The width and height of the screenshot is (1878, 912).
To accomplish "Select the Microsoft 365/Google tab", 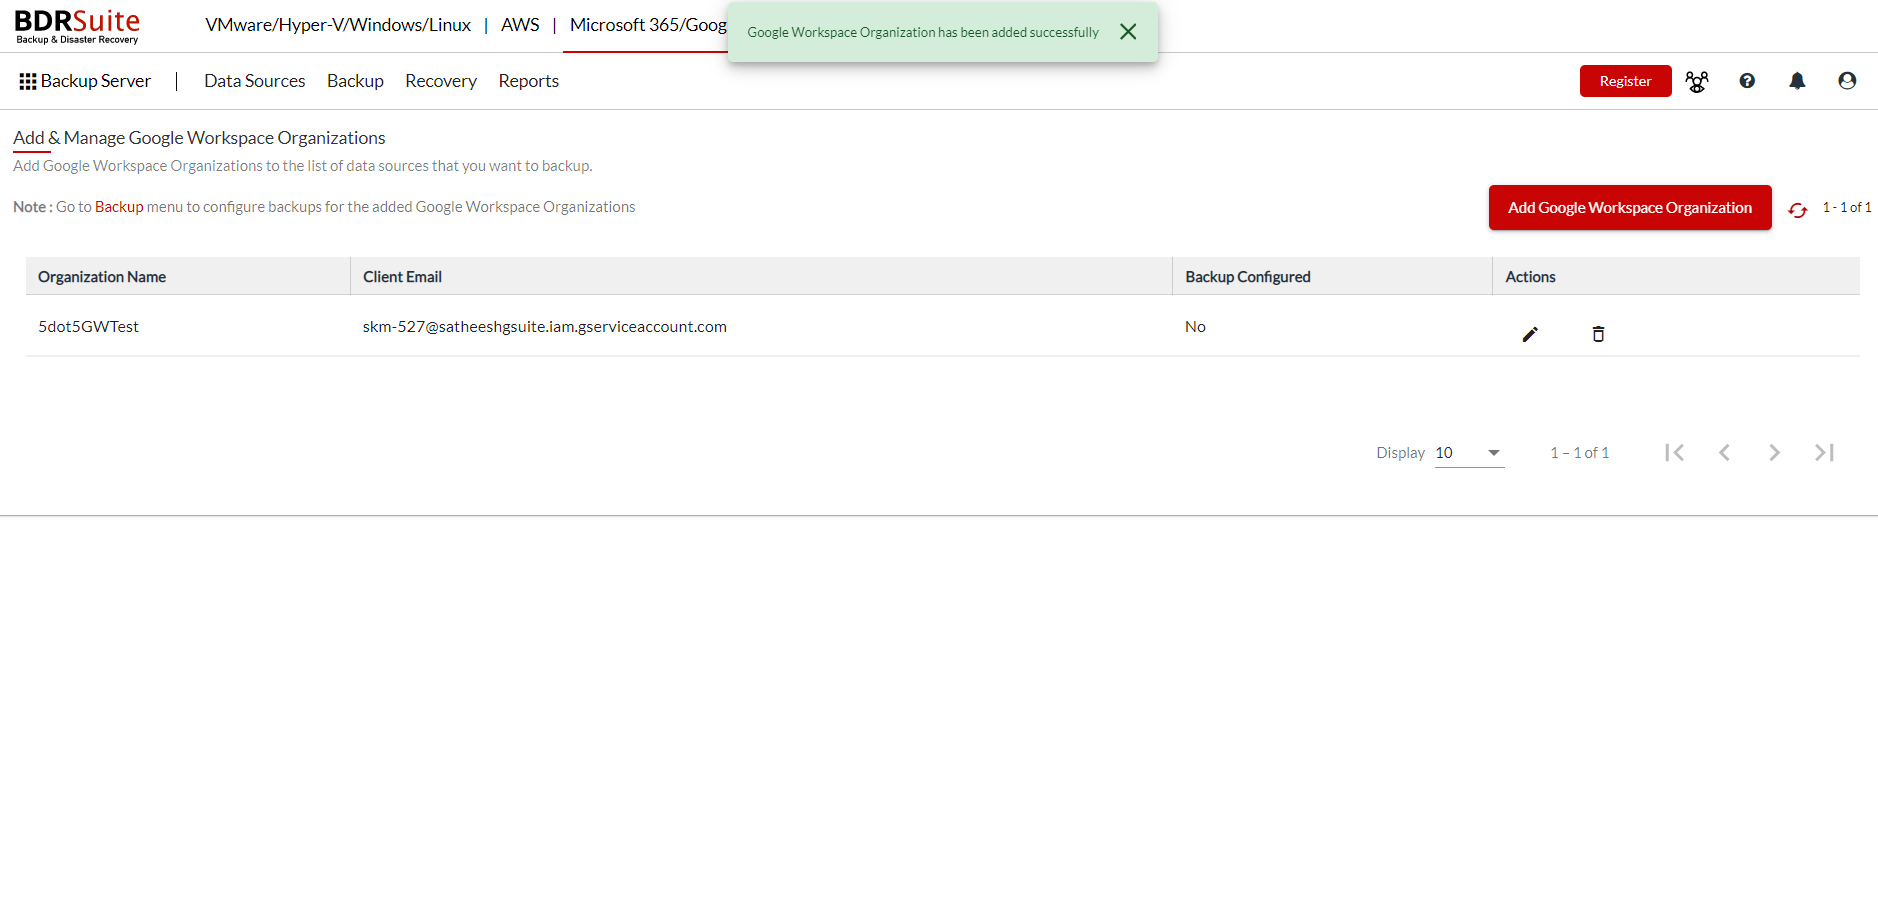I will 648,25.
